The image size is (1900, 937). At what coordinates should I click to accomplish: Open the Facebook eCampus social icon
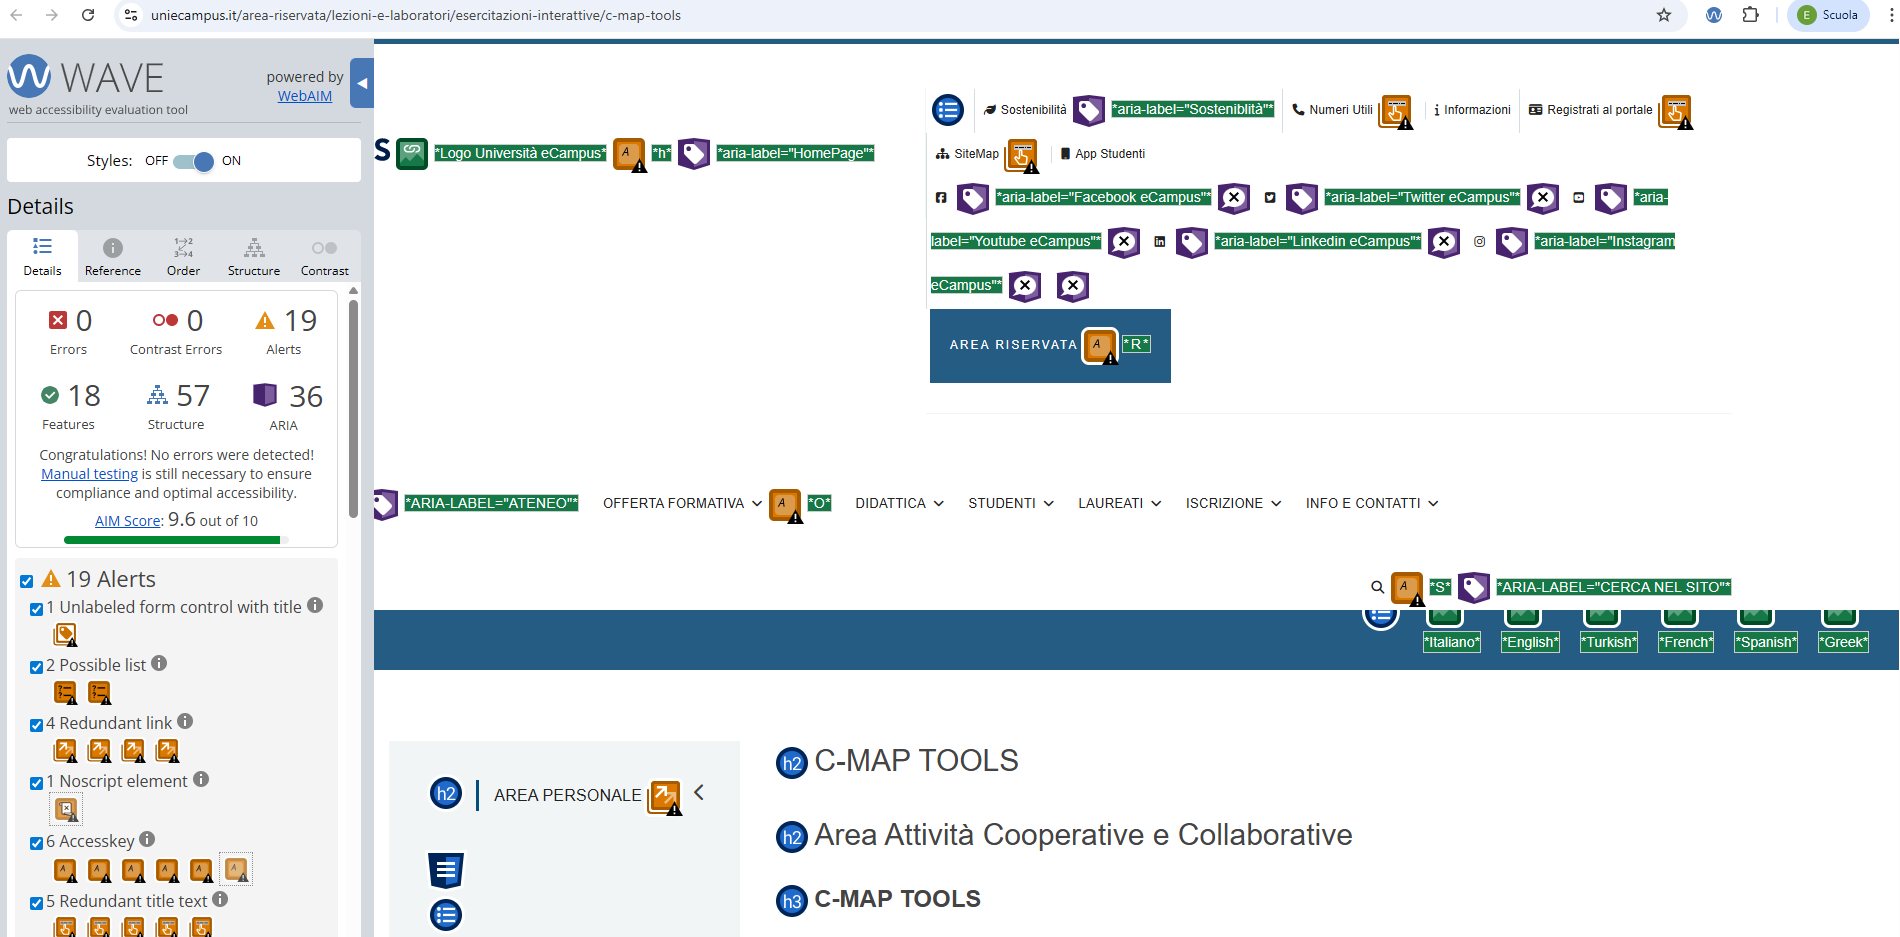941,198
